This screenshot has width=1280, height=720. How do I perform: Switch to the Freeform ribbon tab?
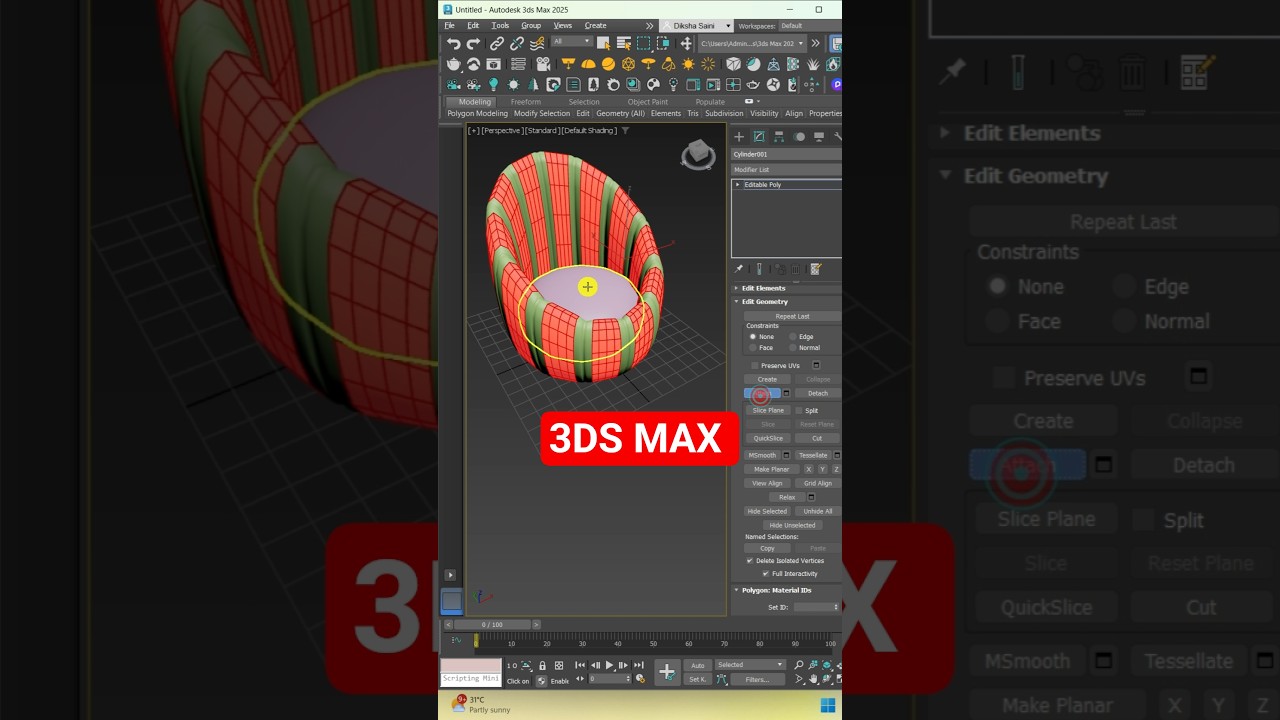525,102
